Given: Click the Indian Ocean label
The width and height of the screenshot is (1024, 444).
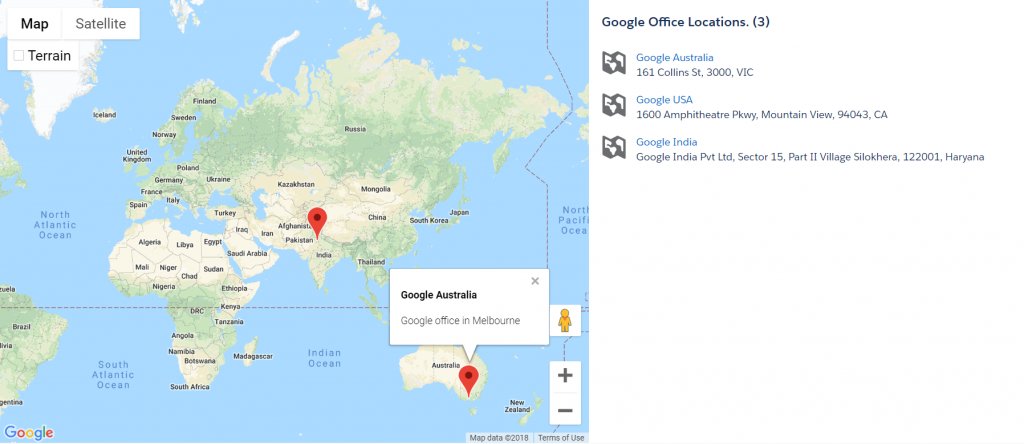Looking at the screenshot, I should tap(325, 358).
